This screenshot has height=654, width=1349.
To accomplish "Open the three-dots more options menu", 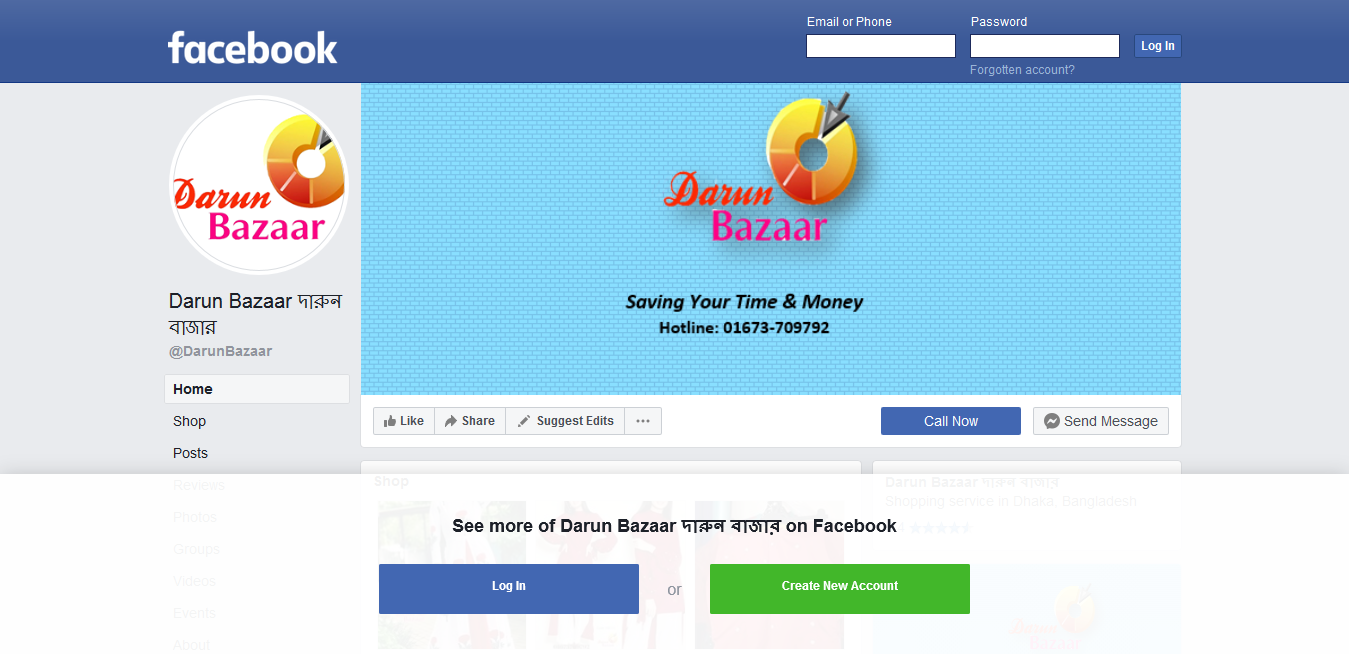I will 643,421.
